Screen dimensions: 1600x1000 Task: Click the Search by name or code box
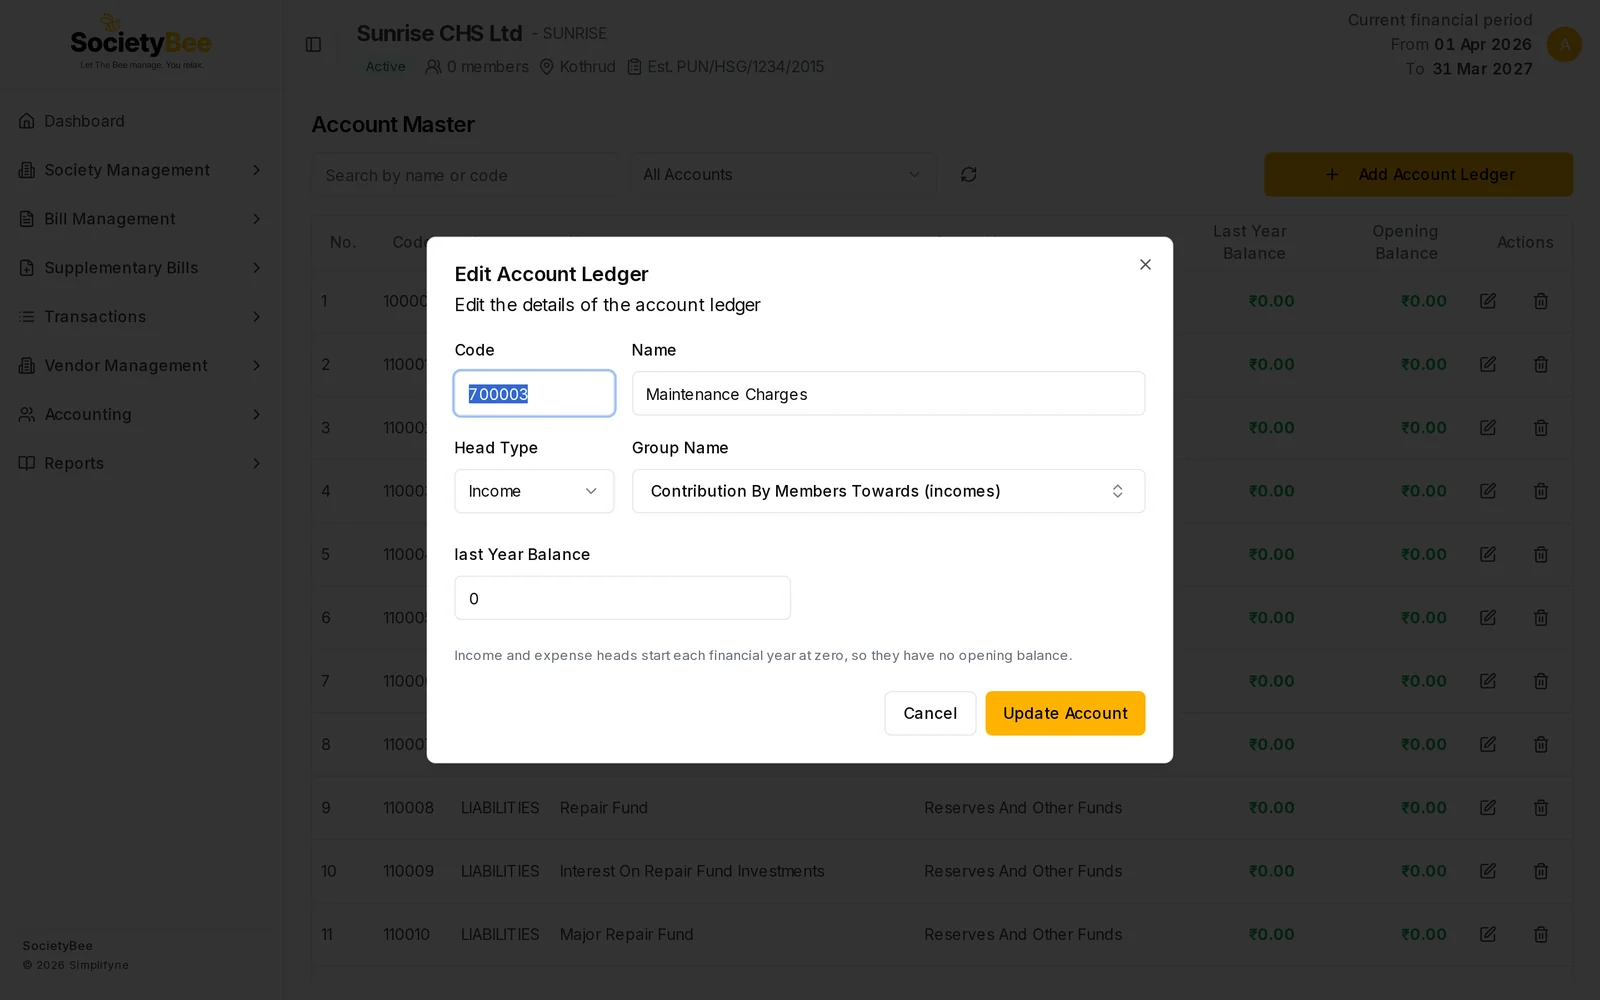tap(466, 175)
